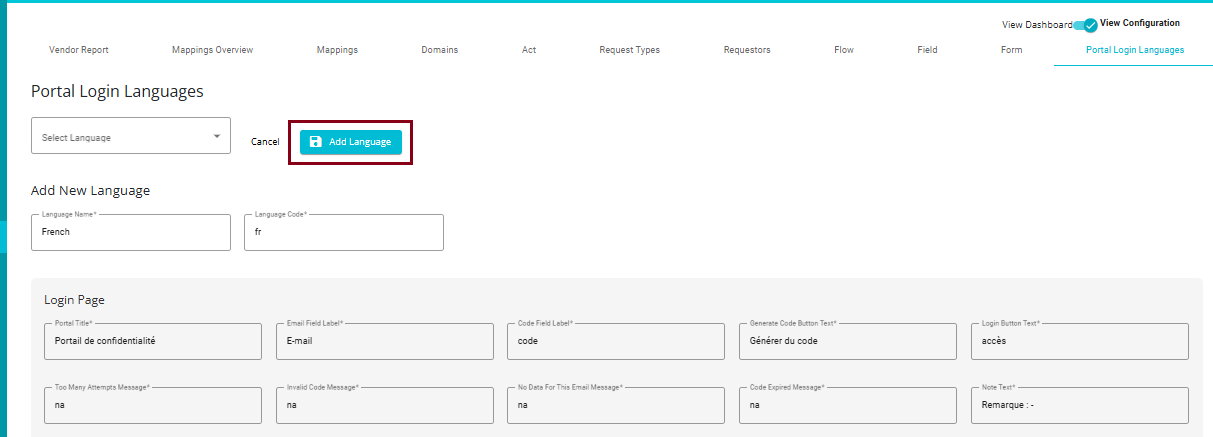Click the save icon on Add Language button
The width and height of the screenshot is (1213, 437).
[316, 142]
